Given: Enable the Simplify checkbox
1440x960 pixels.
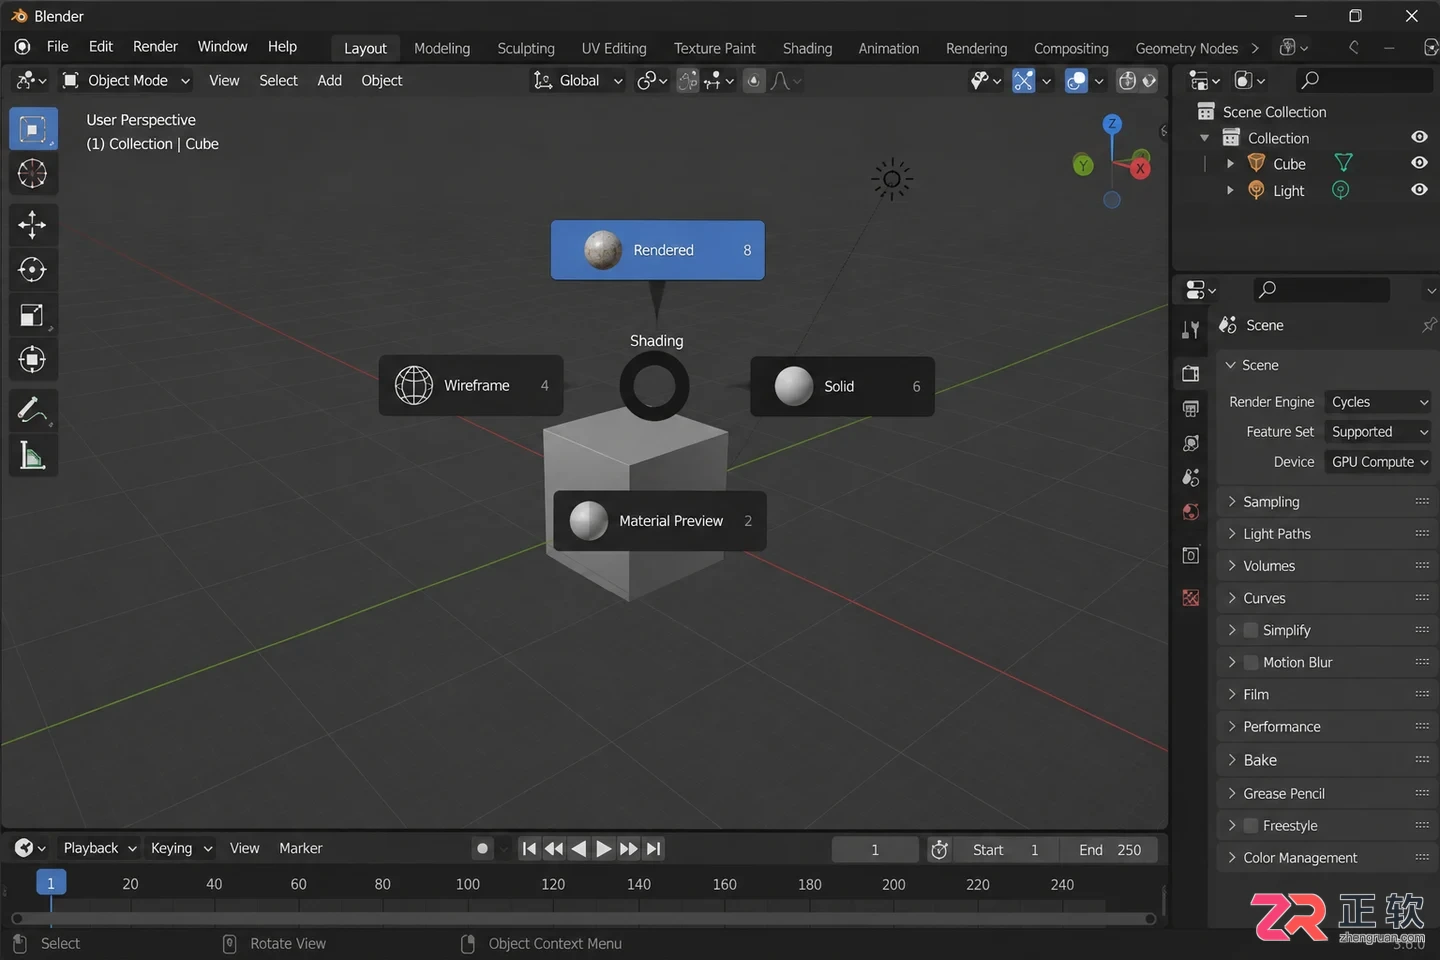Looking at the screenshot, I should click(x=1250, y=630).
